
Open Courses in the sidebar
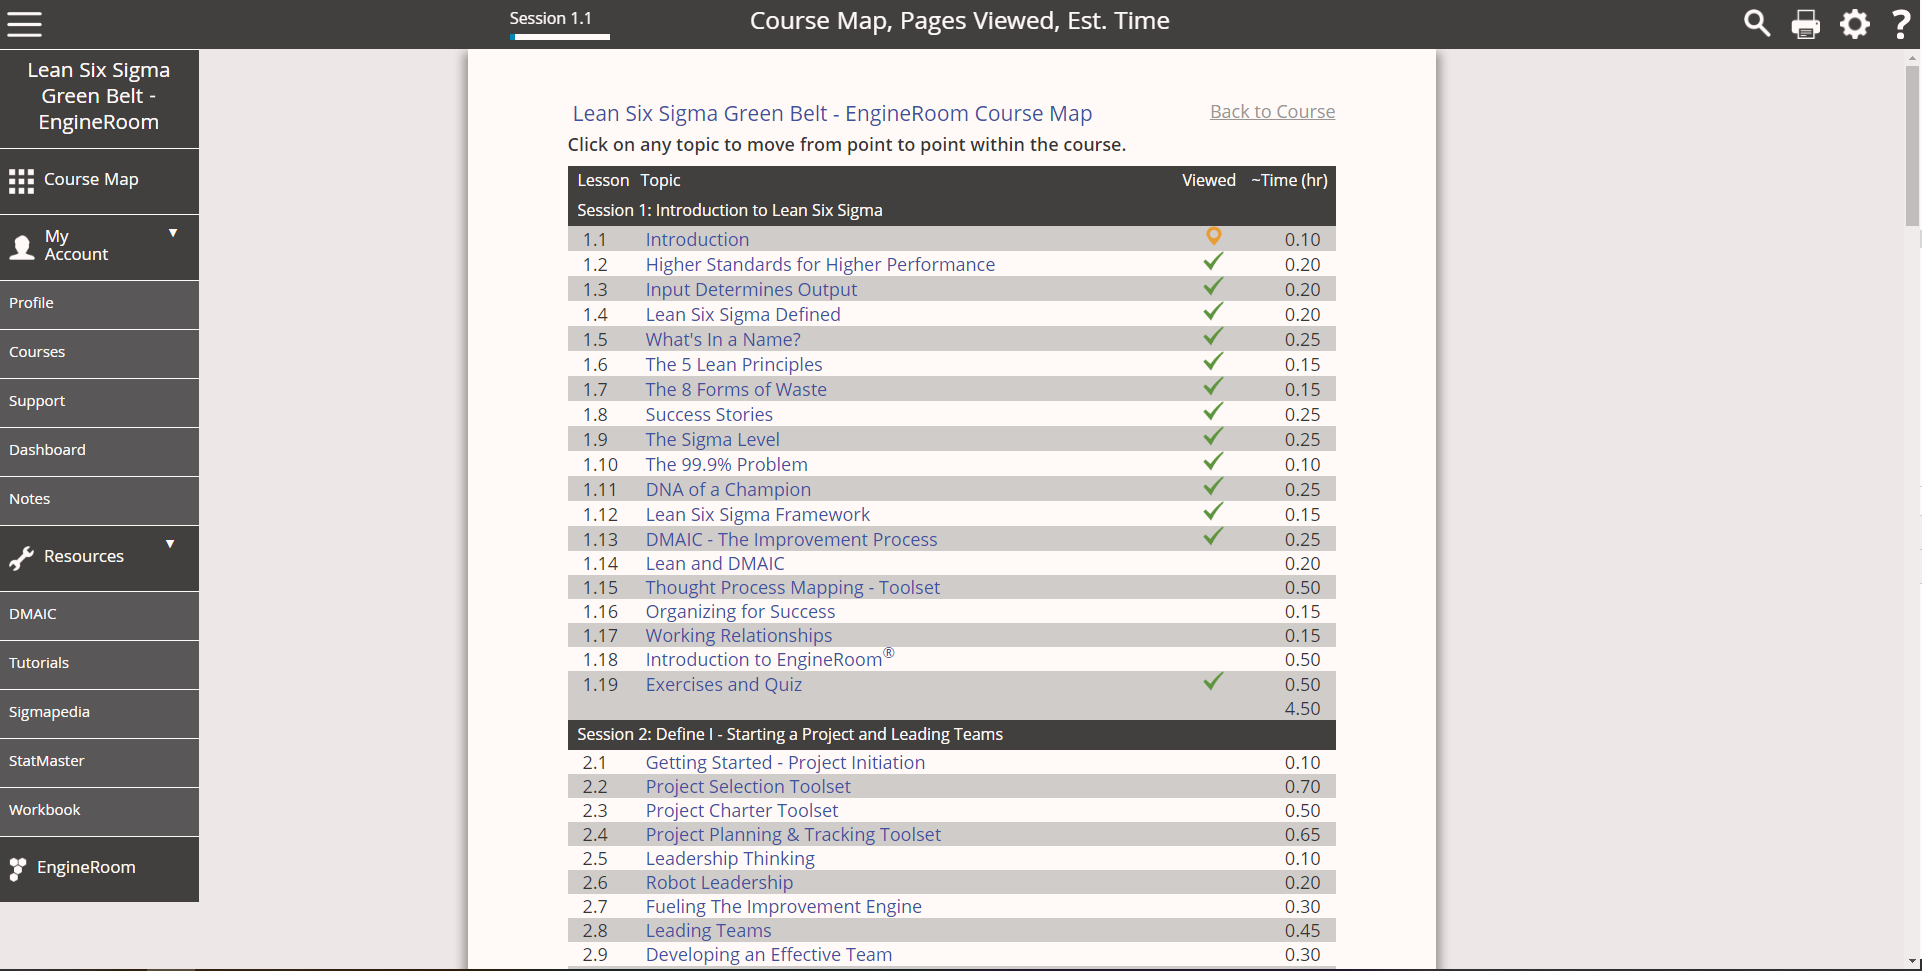(99, 353)
